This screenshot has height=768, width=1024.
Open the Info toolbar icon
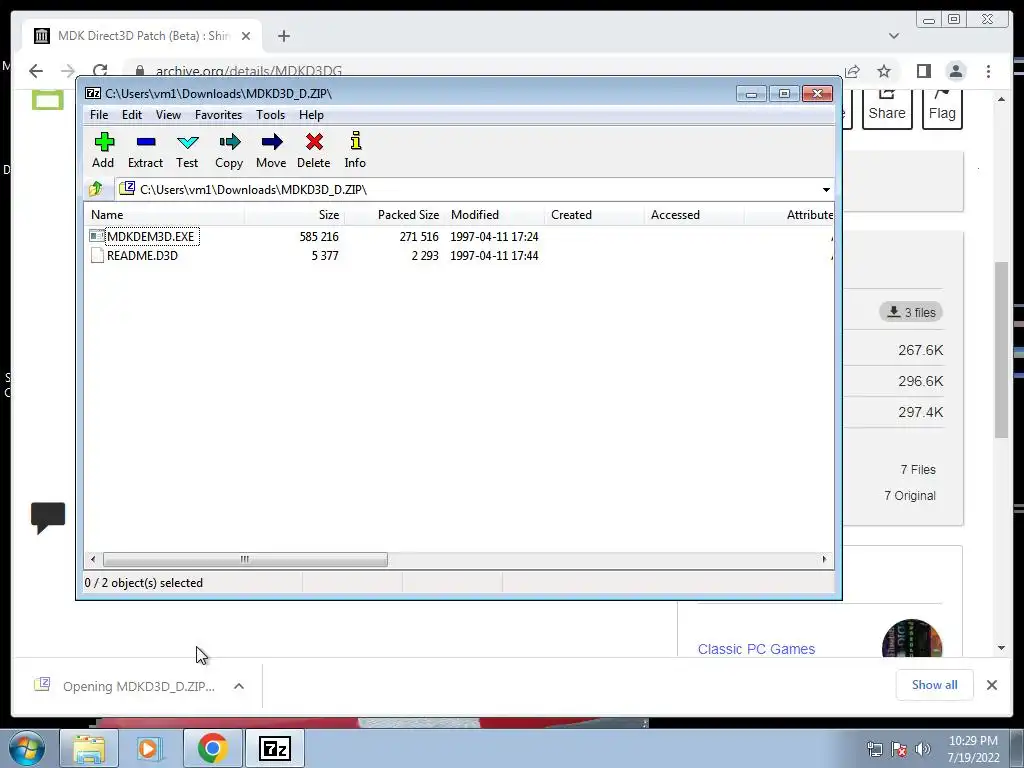point(355,150)
